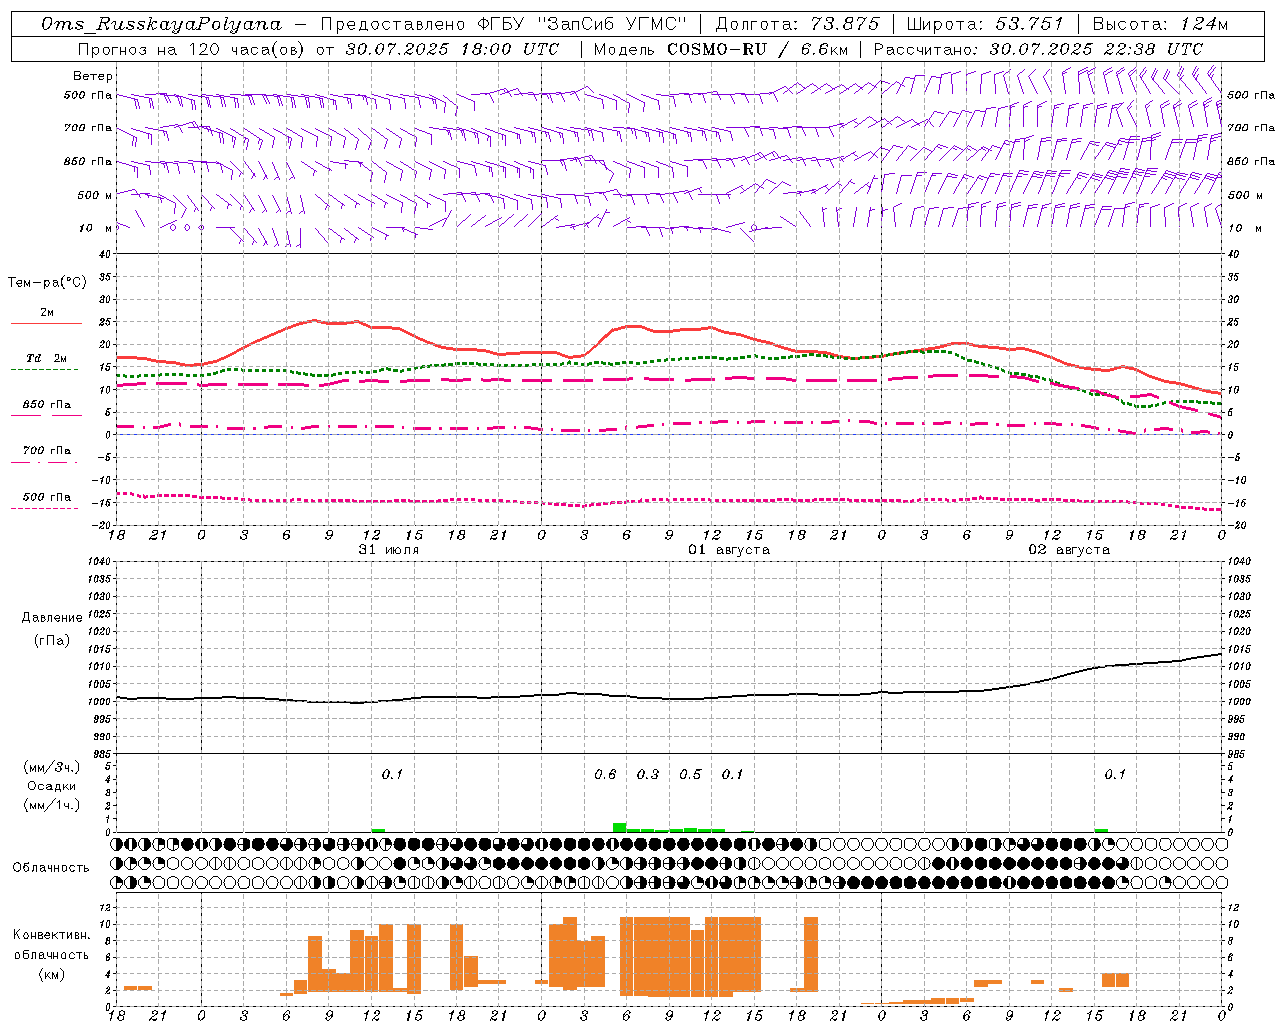Click the "Облачность" cloud cover row label

pos(51,868)
